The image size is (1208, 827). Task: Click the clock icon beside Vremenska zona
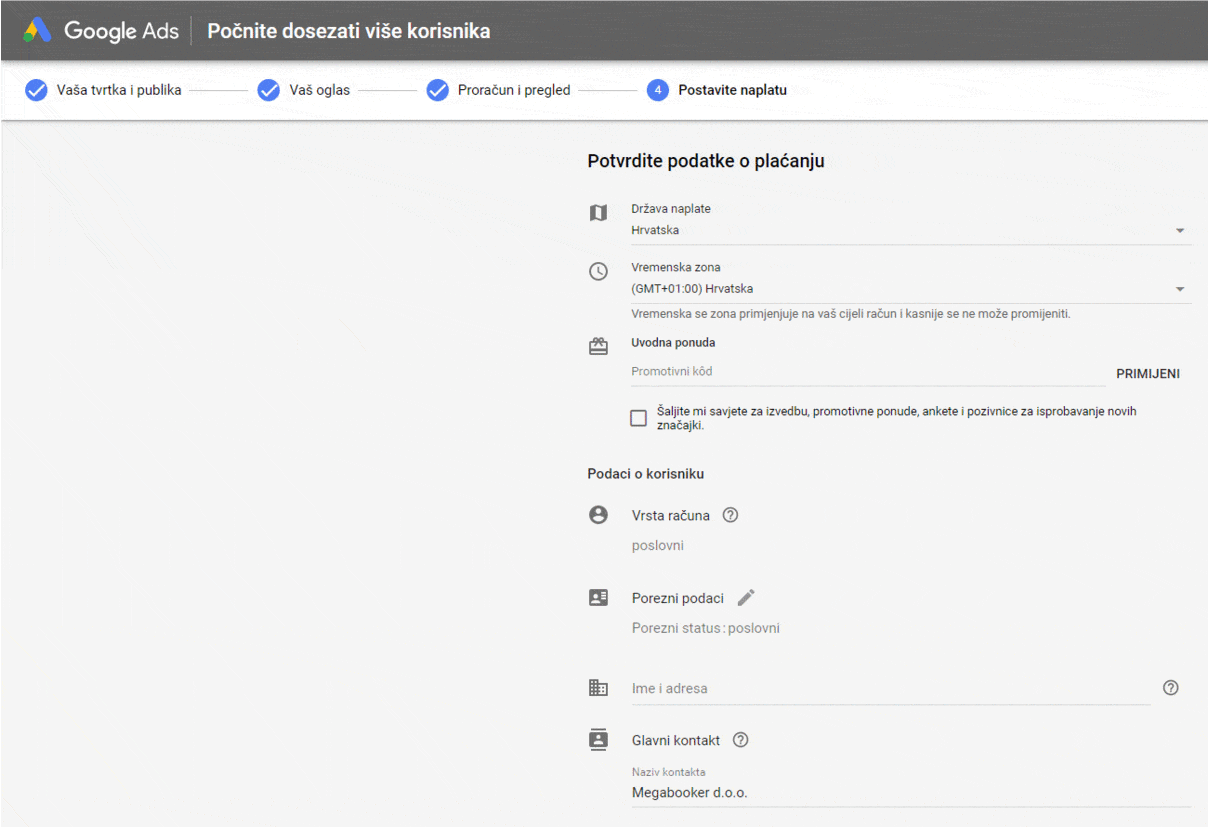[x=598, y=271]
